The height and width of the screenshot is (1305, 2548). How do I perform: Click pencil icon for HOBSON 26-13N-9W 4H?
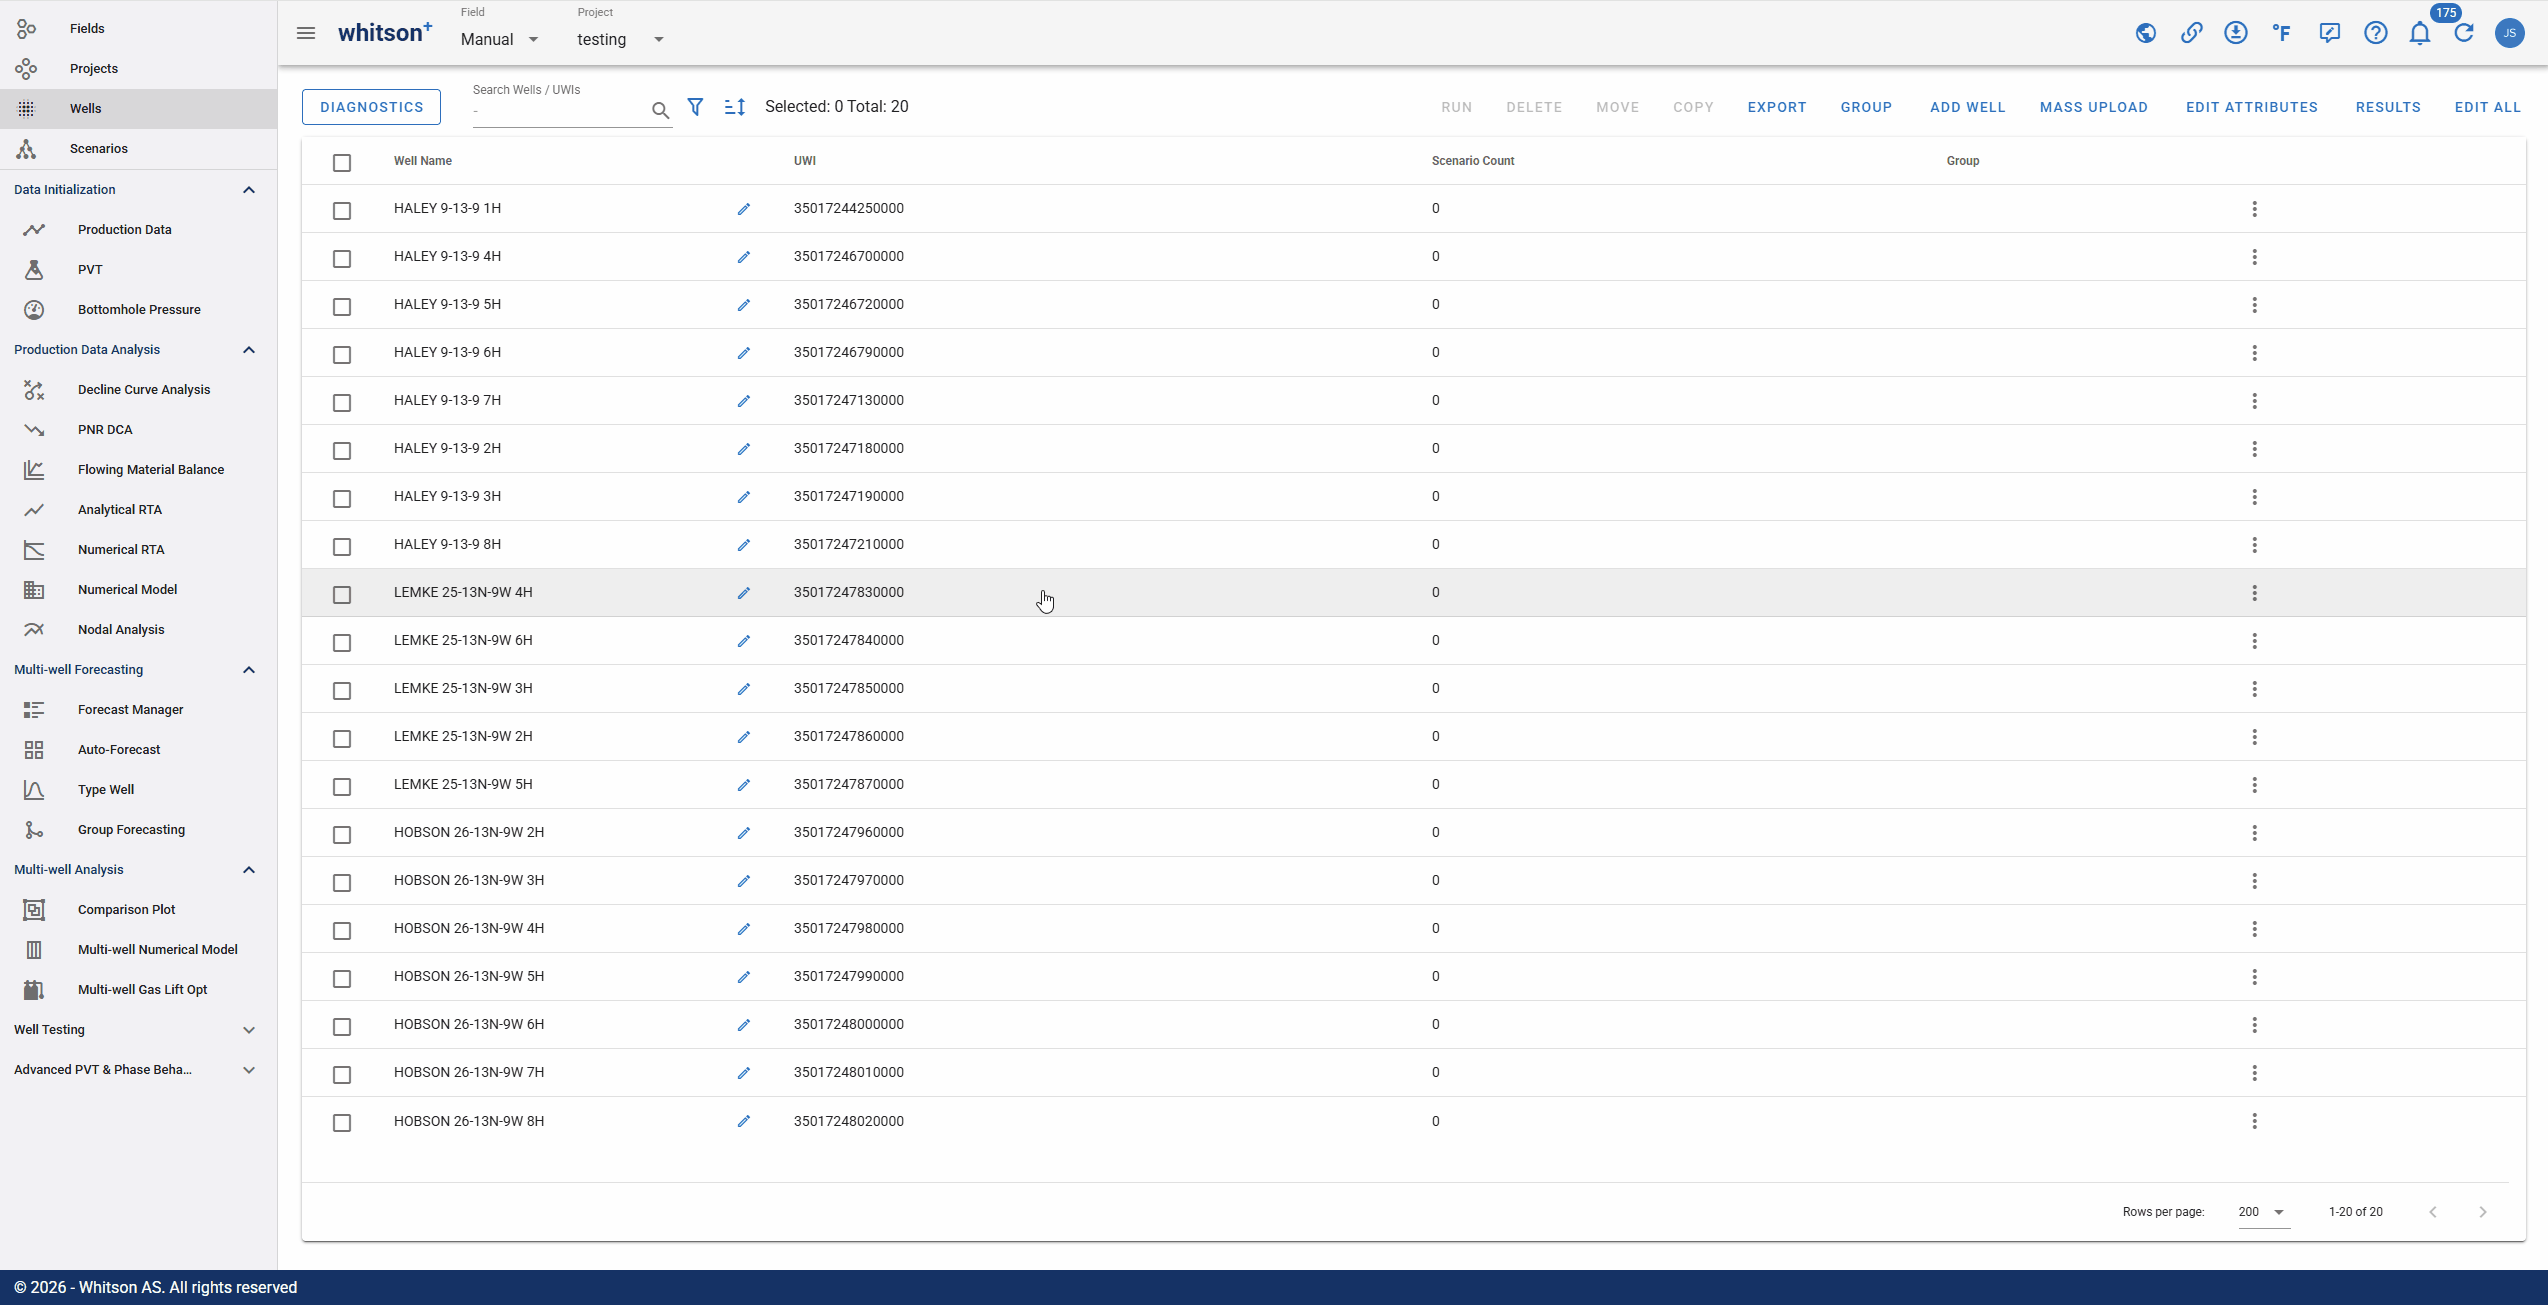point(744,929)
